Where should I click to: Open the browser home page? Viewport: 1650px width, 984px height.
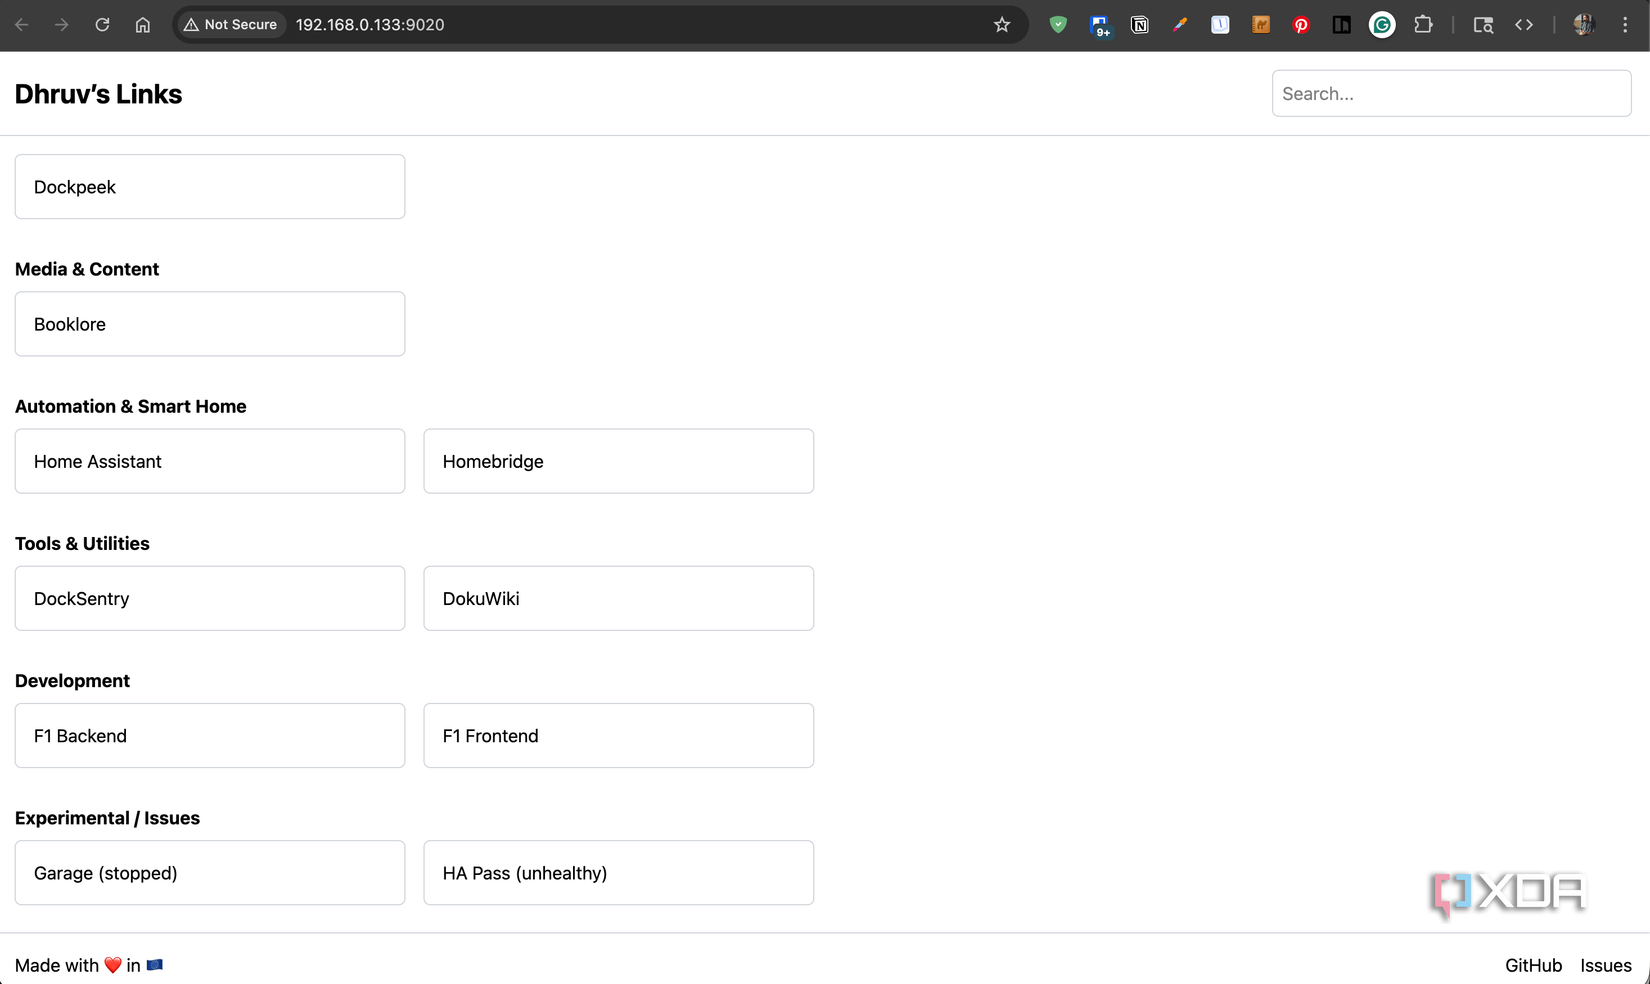(x=143, y=25)
